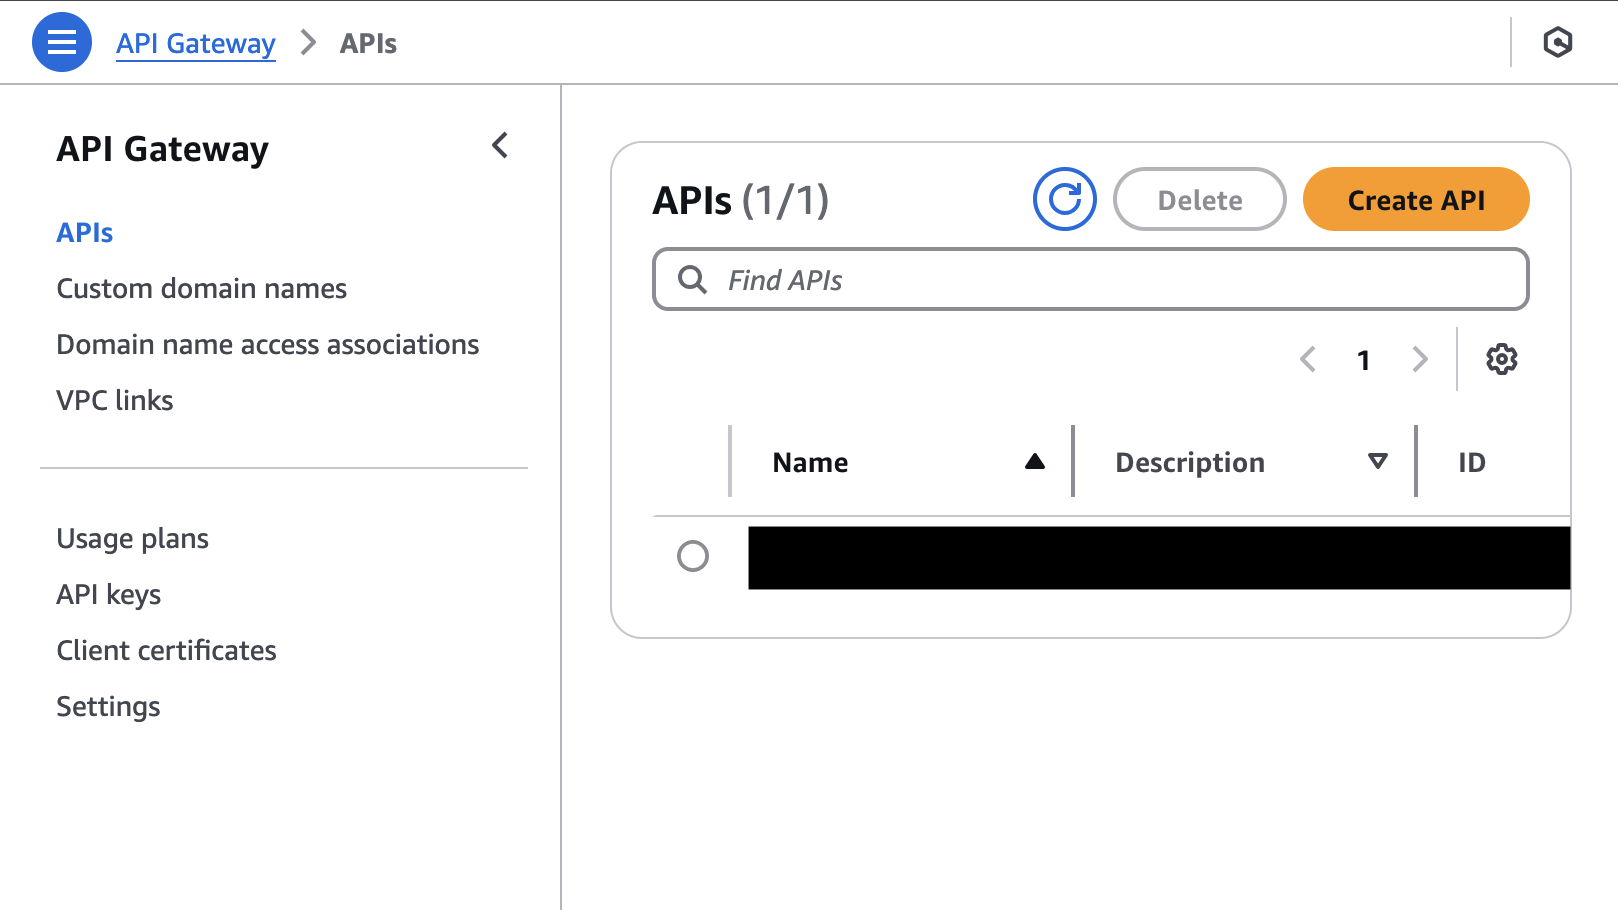1618x910 pixels.
Task: Sort by Name column ascending arrow
Action: [1034, 461]
